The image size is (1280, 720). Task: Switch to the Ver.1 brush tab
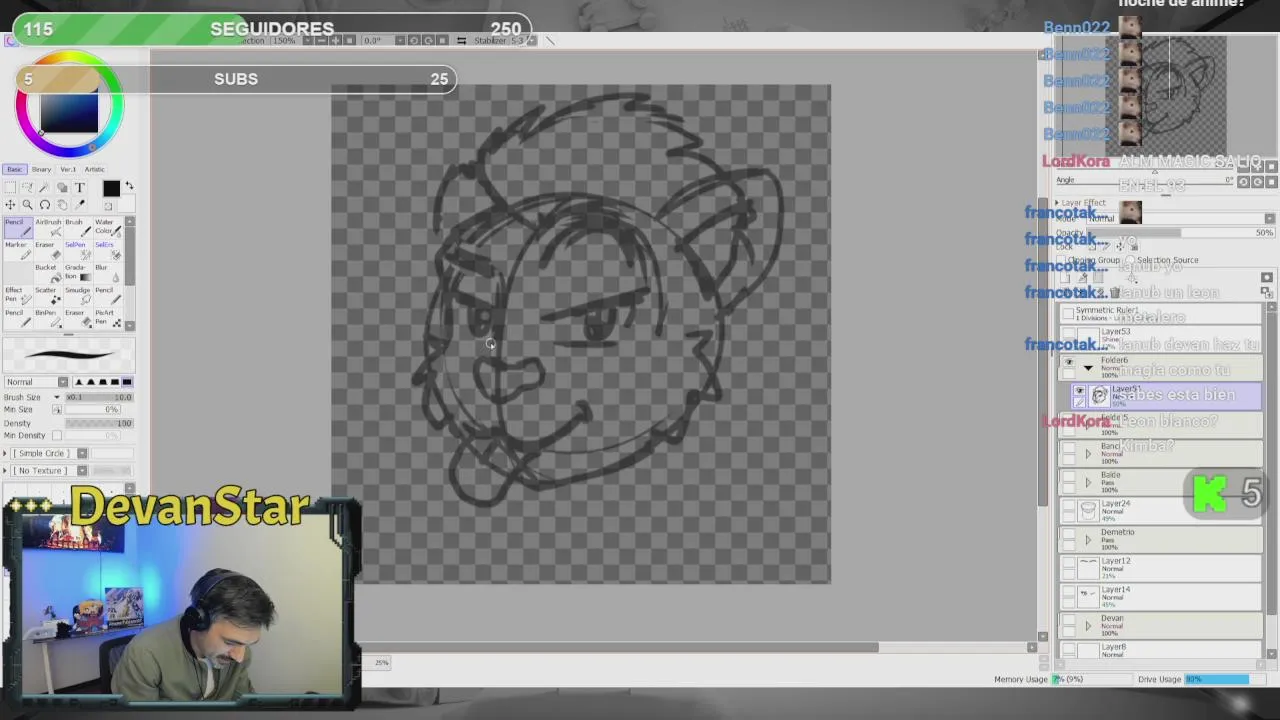tap(68, 169)
